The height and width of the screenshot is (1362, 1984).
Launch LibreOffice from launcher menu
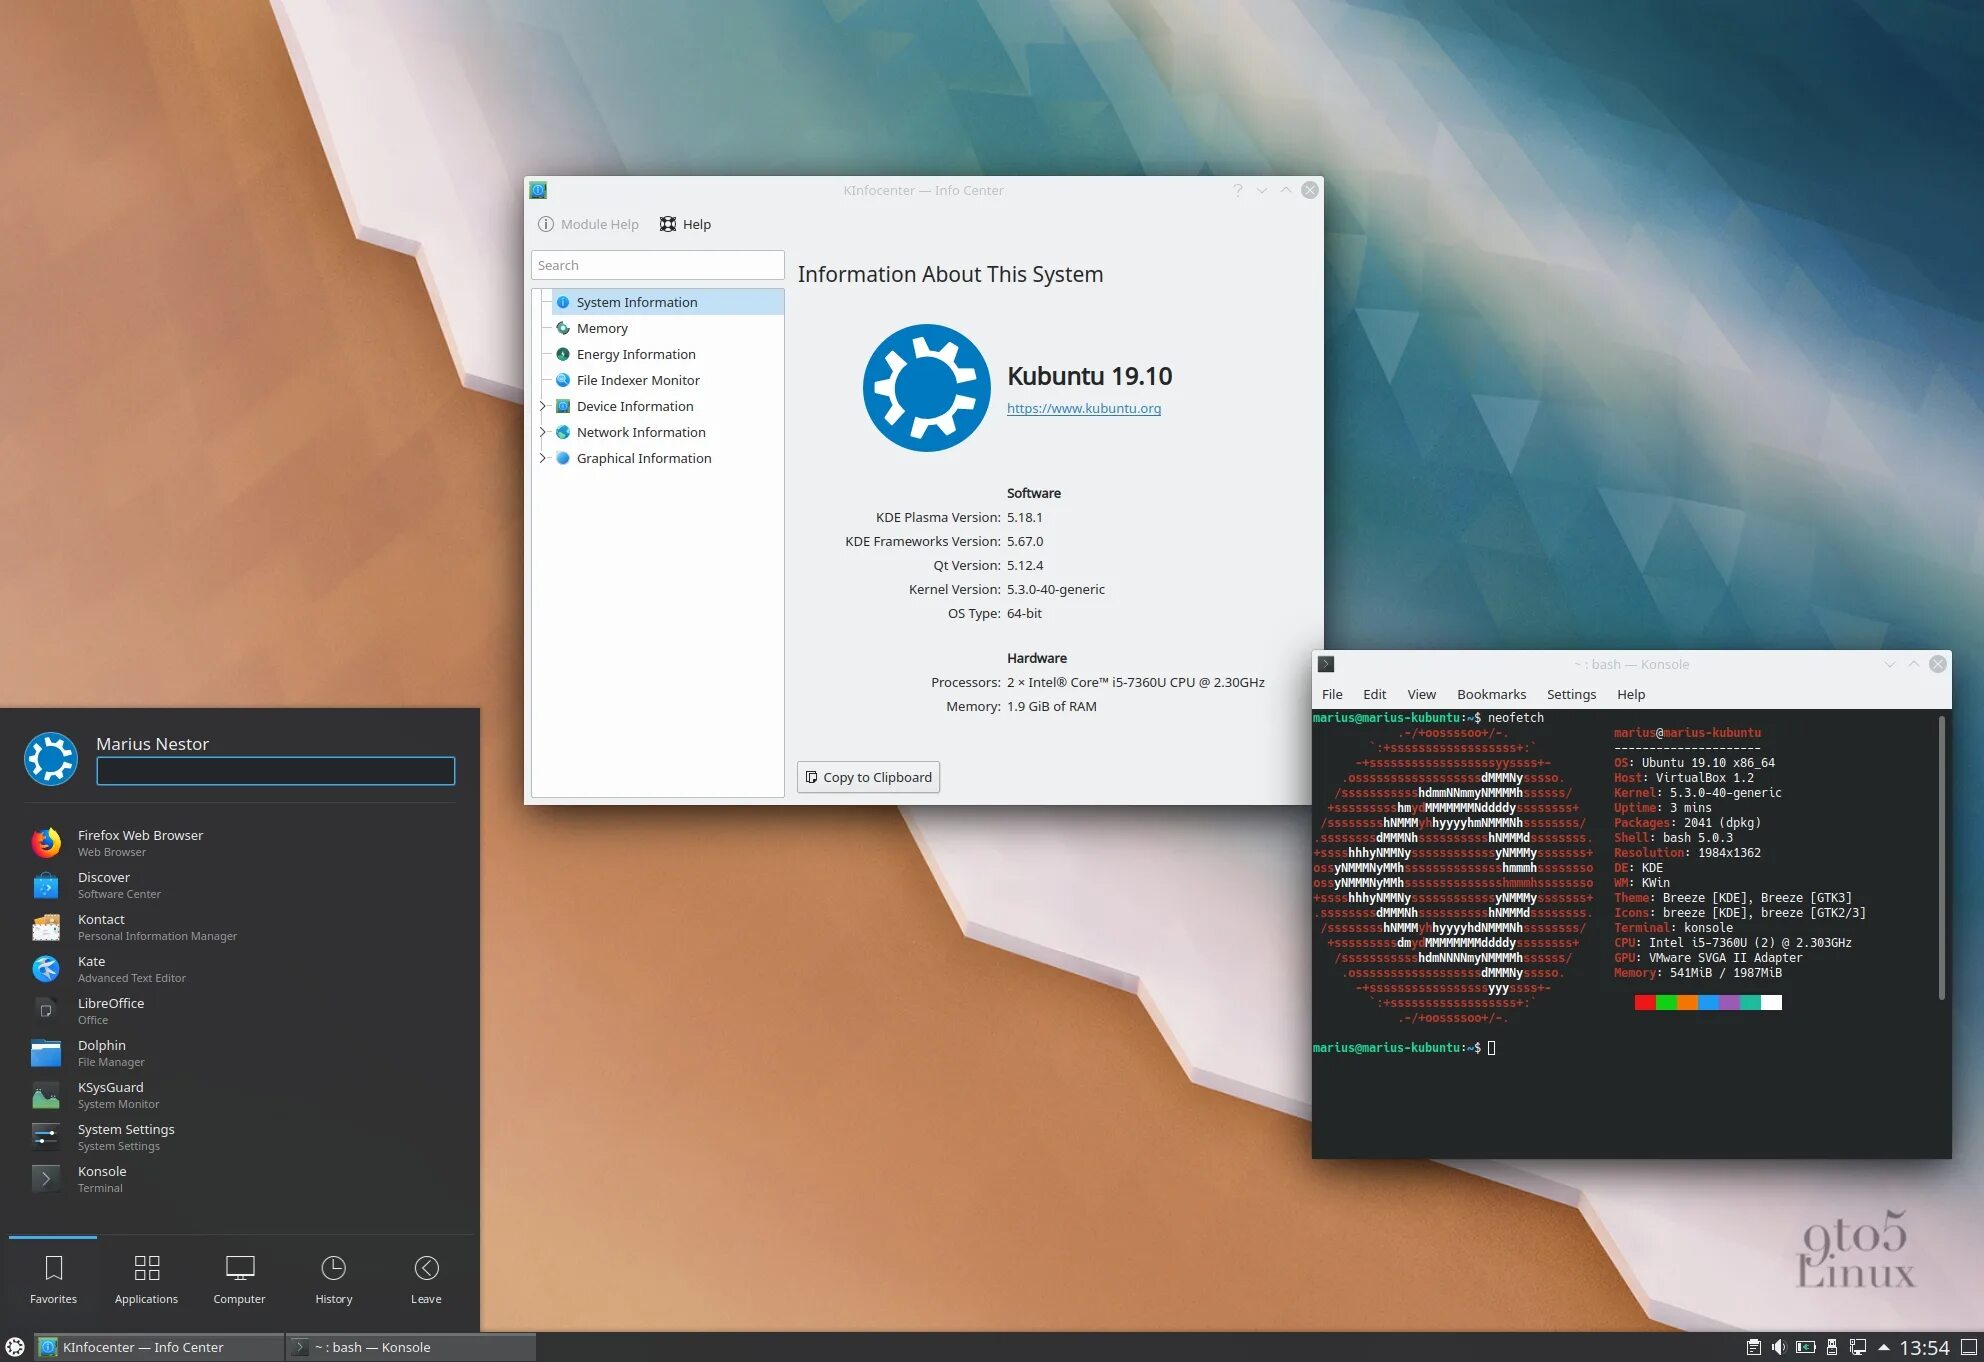click(240, 1011)
